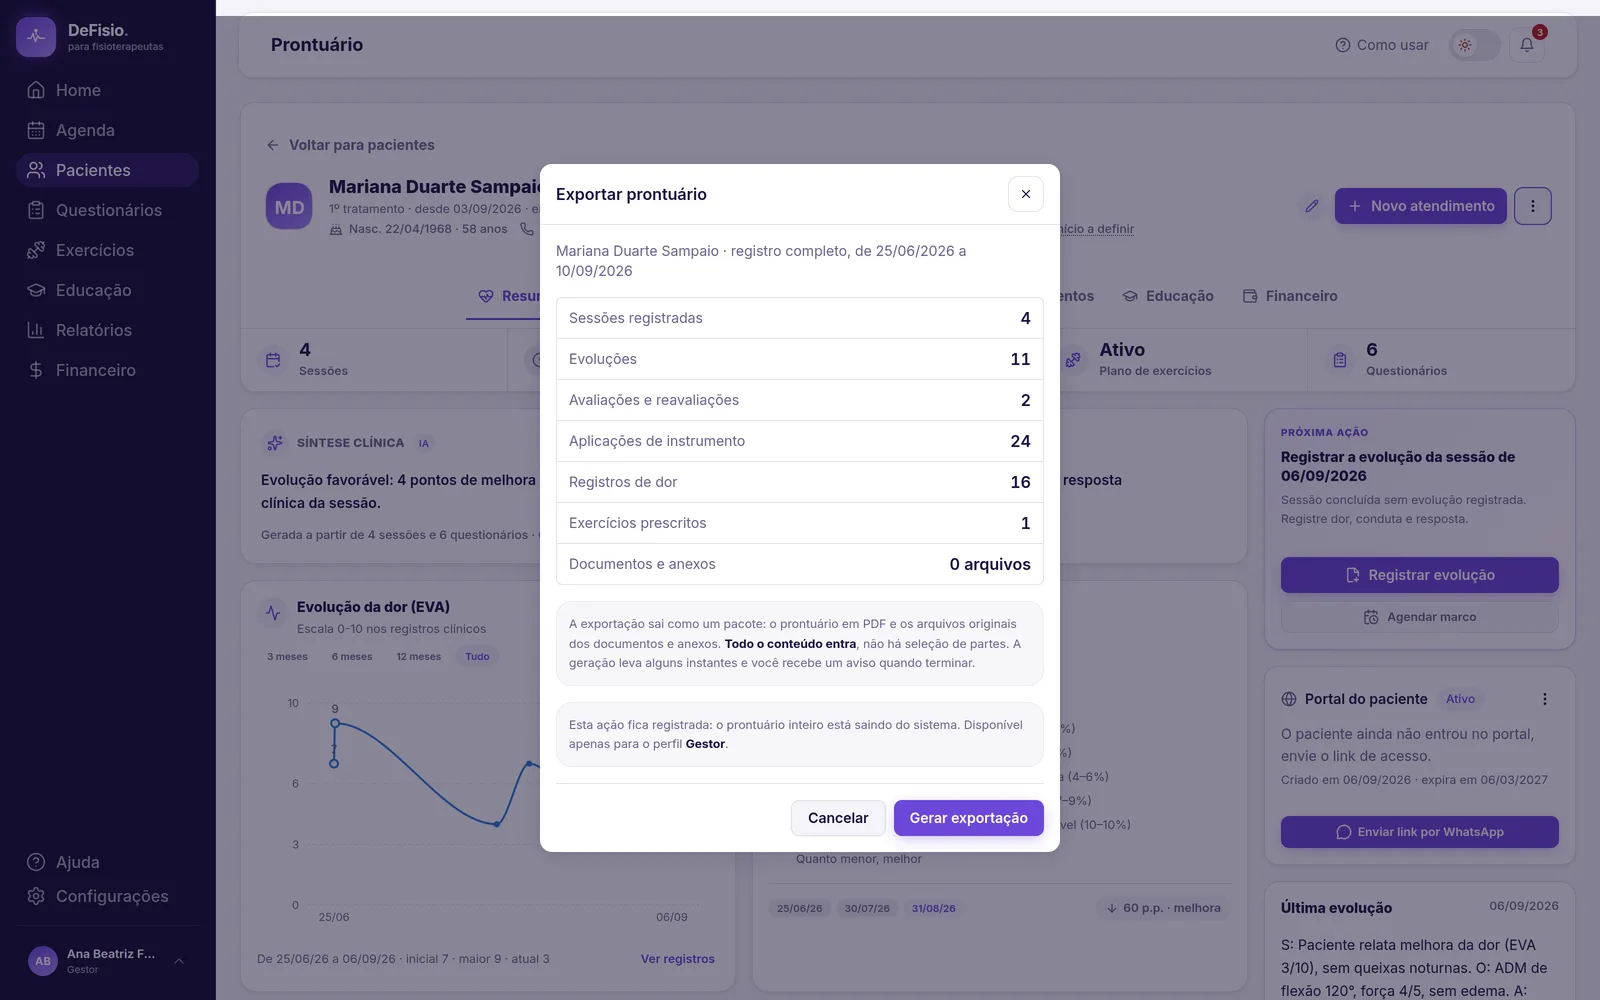Click the Ajuda help icon
The width and height of the screenshot is (1600, 1000).
tap(36, 862)
